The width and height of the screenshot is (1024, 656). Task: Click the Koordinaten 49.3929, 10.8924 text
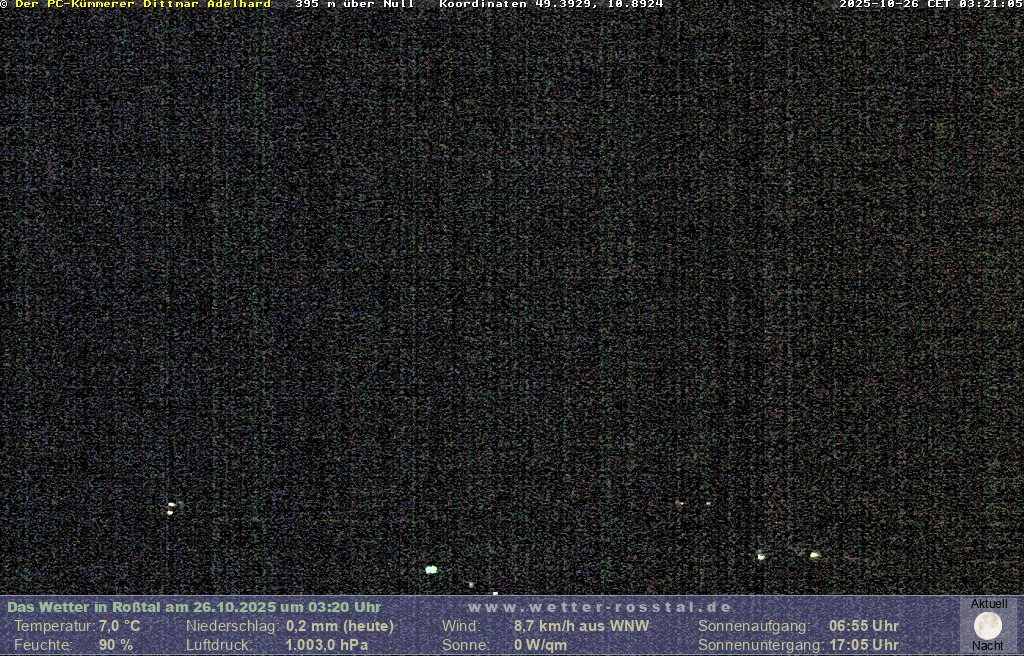pyautogui.click(x=551, y=4)
